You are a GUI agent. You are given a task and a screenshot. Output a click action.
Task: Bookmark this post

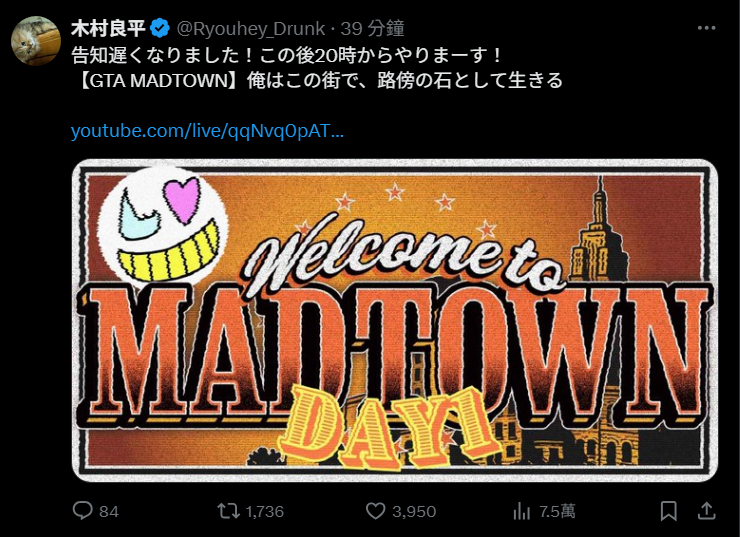pyautogui.click(x=668, y=511)
